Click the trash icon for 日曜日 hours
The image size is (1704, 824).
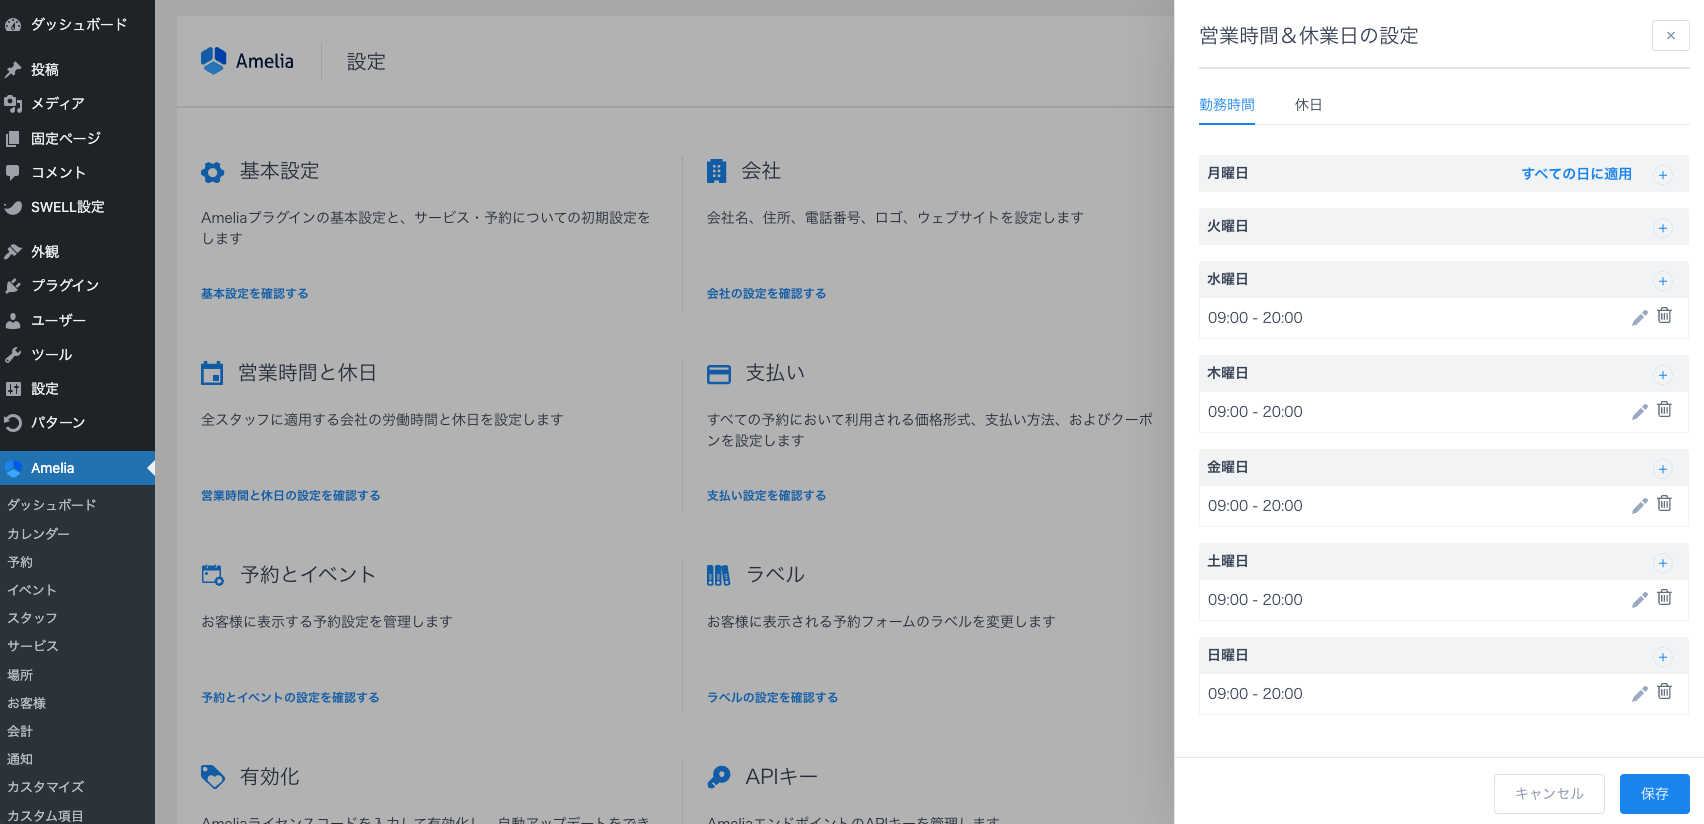coord(1664,692)
